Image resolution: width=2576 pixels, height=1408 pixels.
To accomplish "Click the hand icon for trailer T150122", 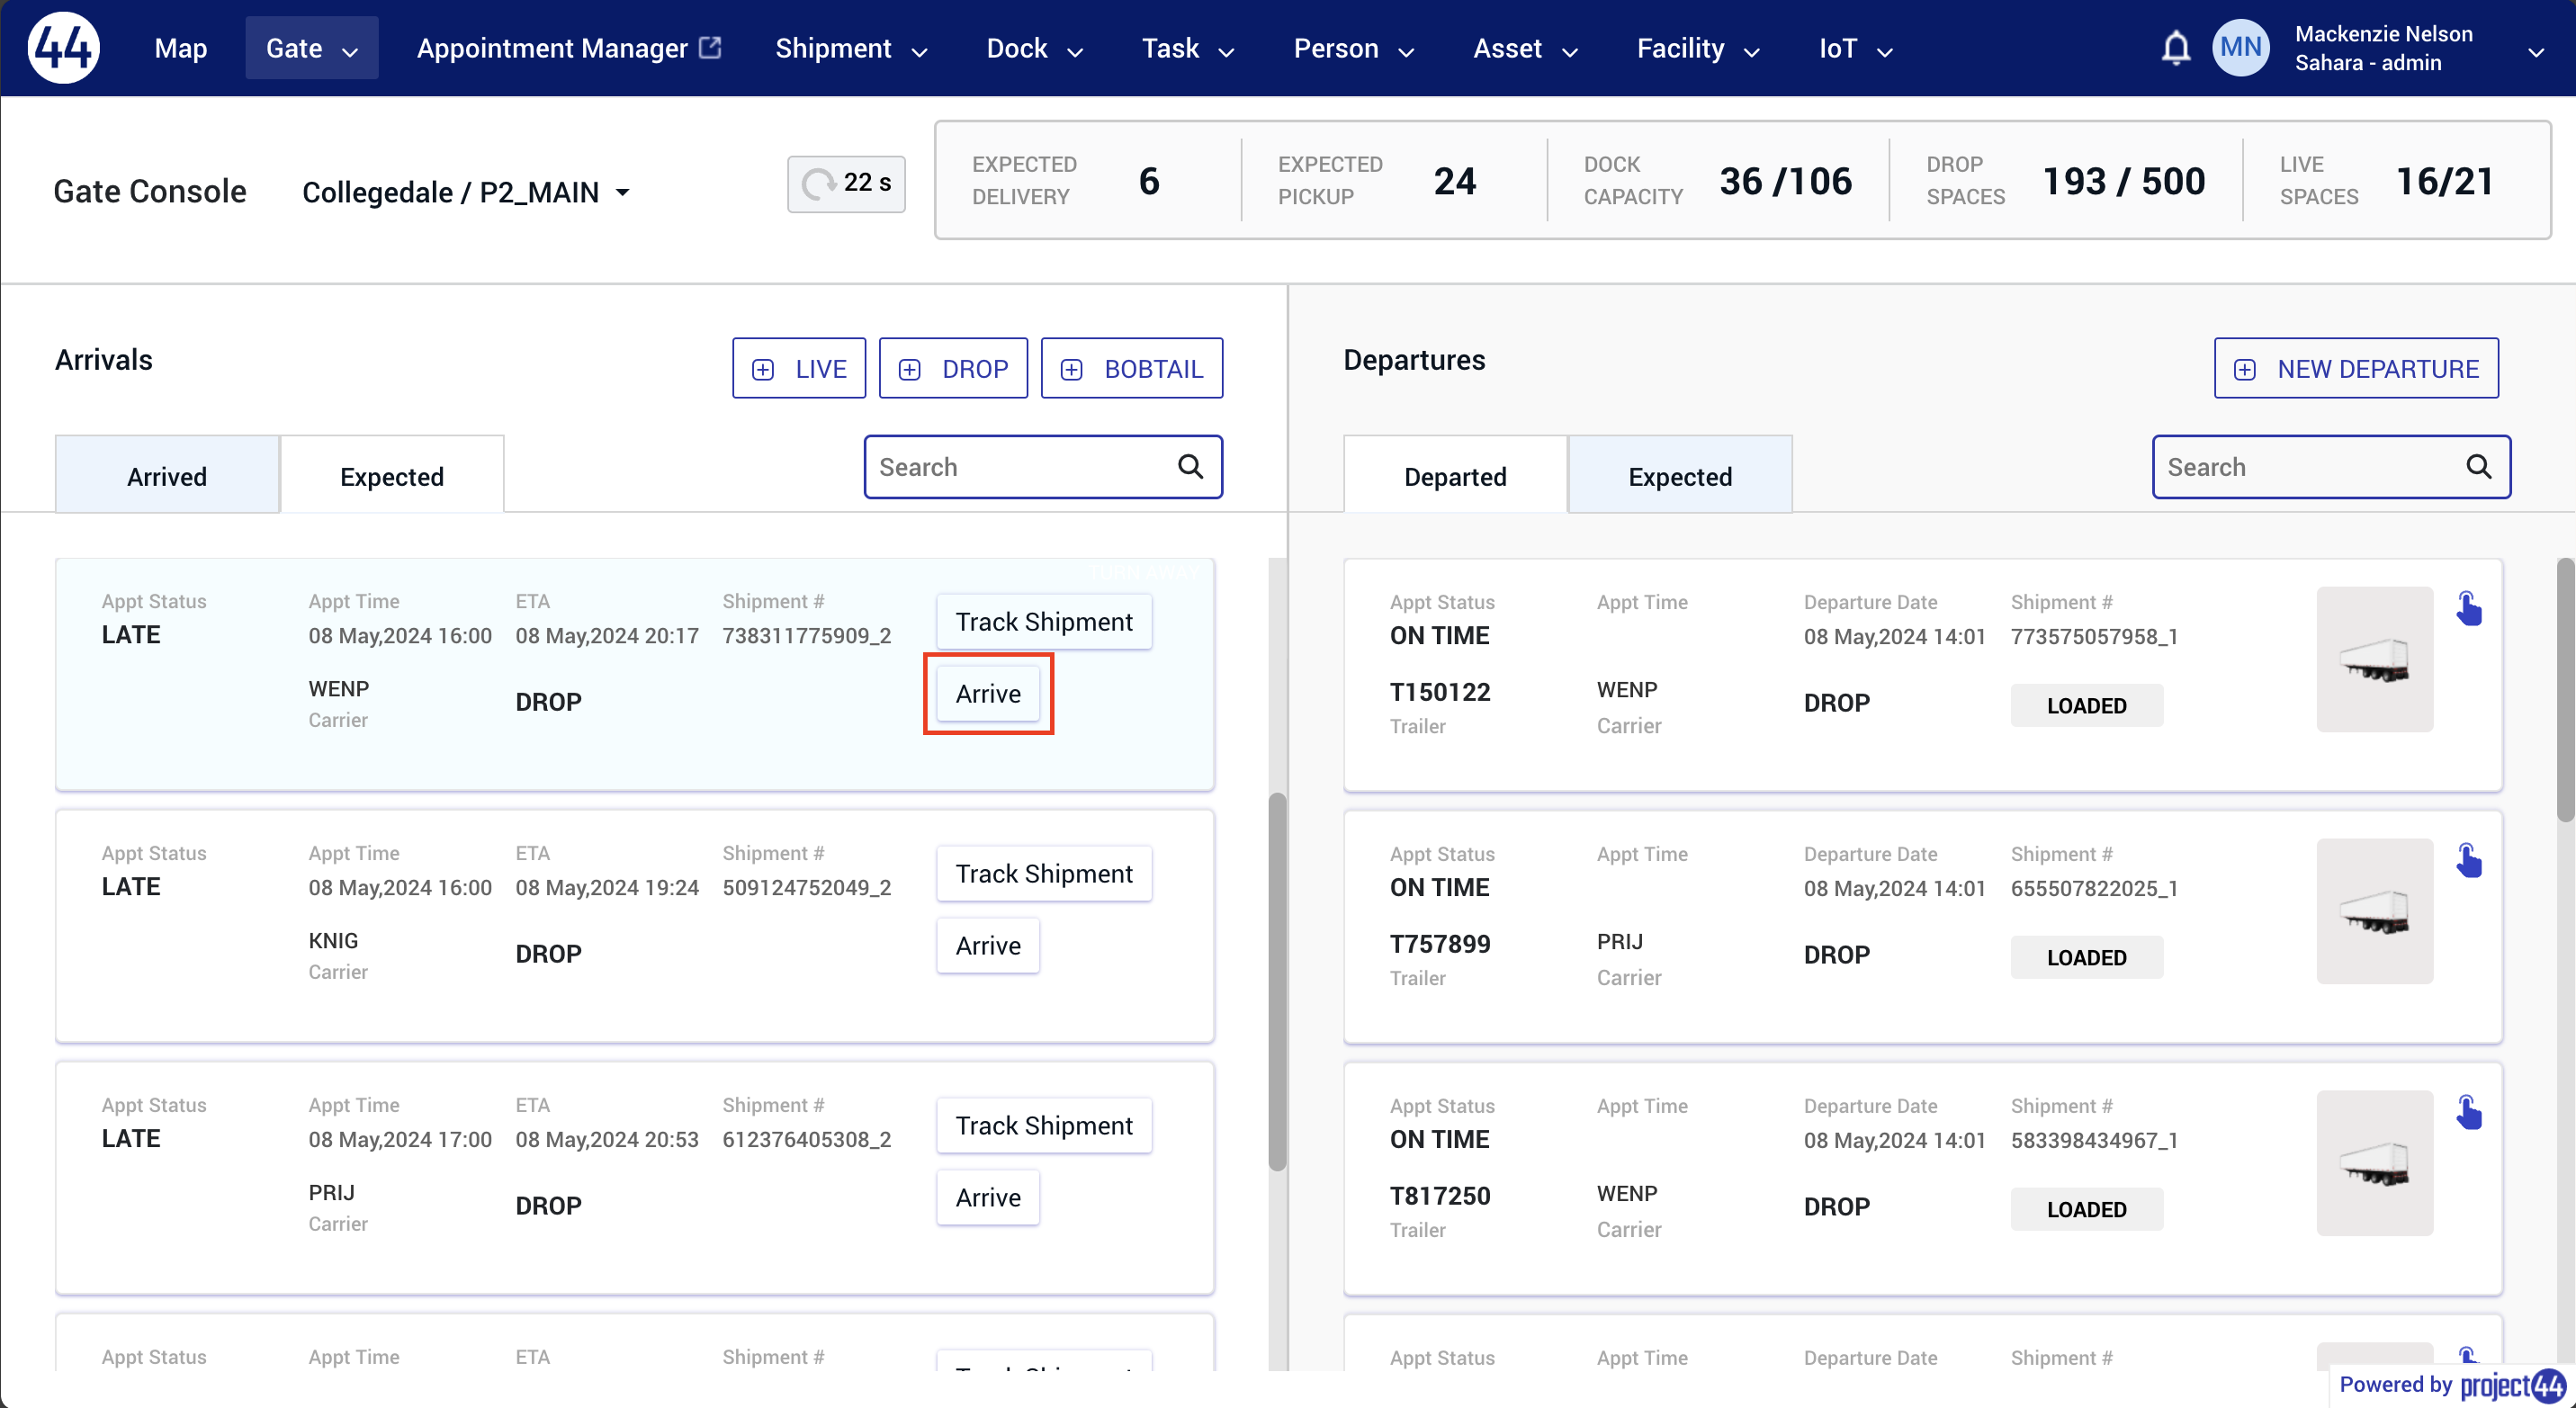I will [x=2469, y=608].
